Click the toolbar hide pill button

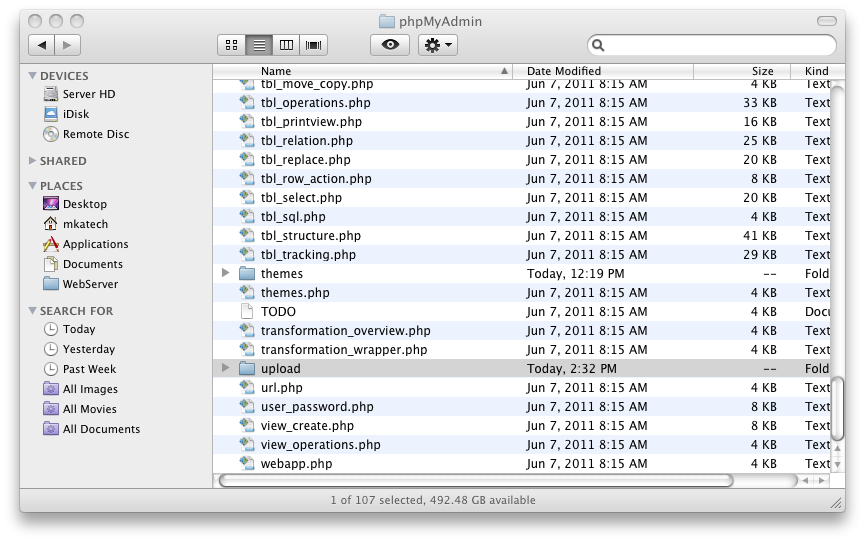click(826, 21)
